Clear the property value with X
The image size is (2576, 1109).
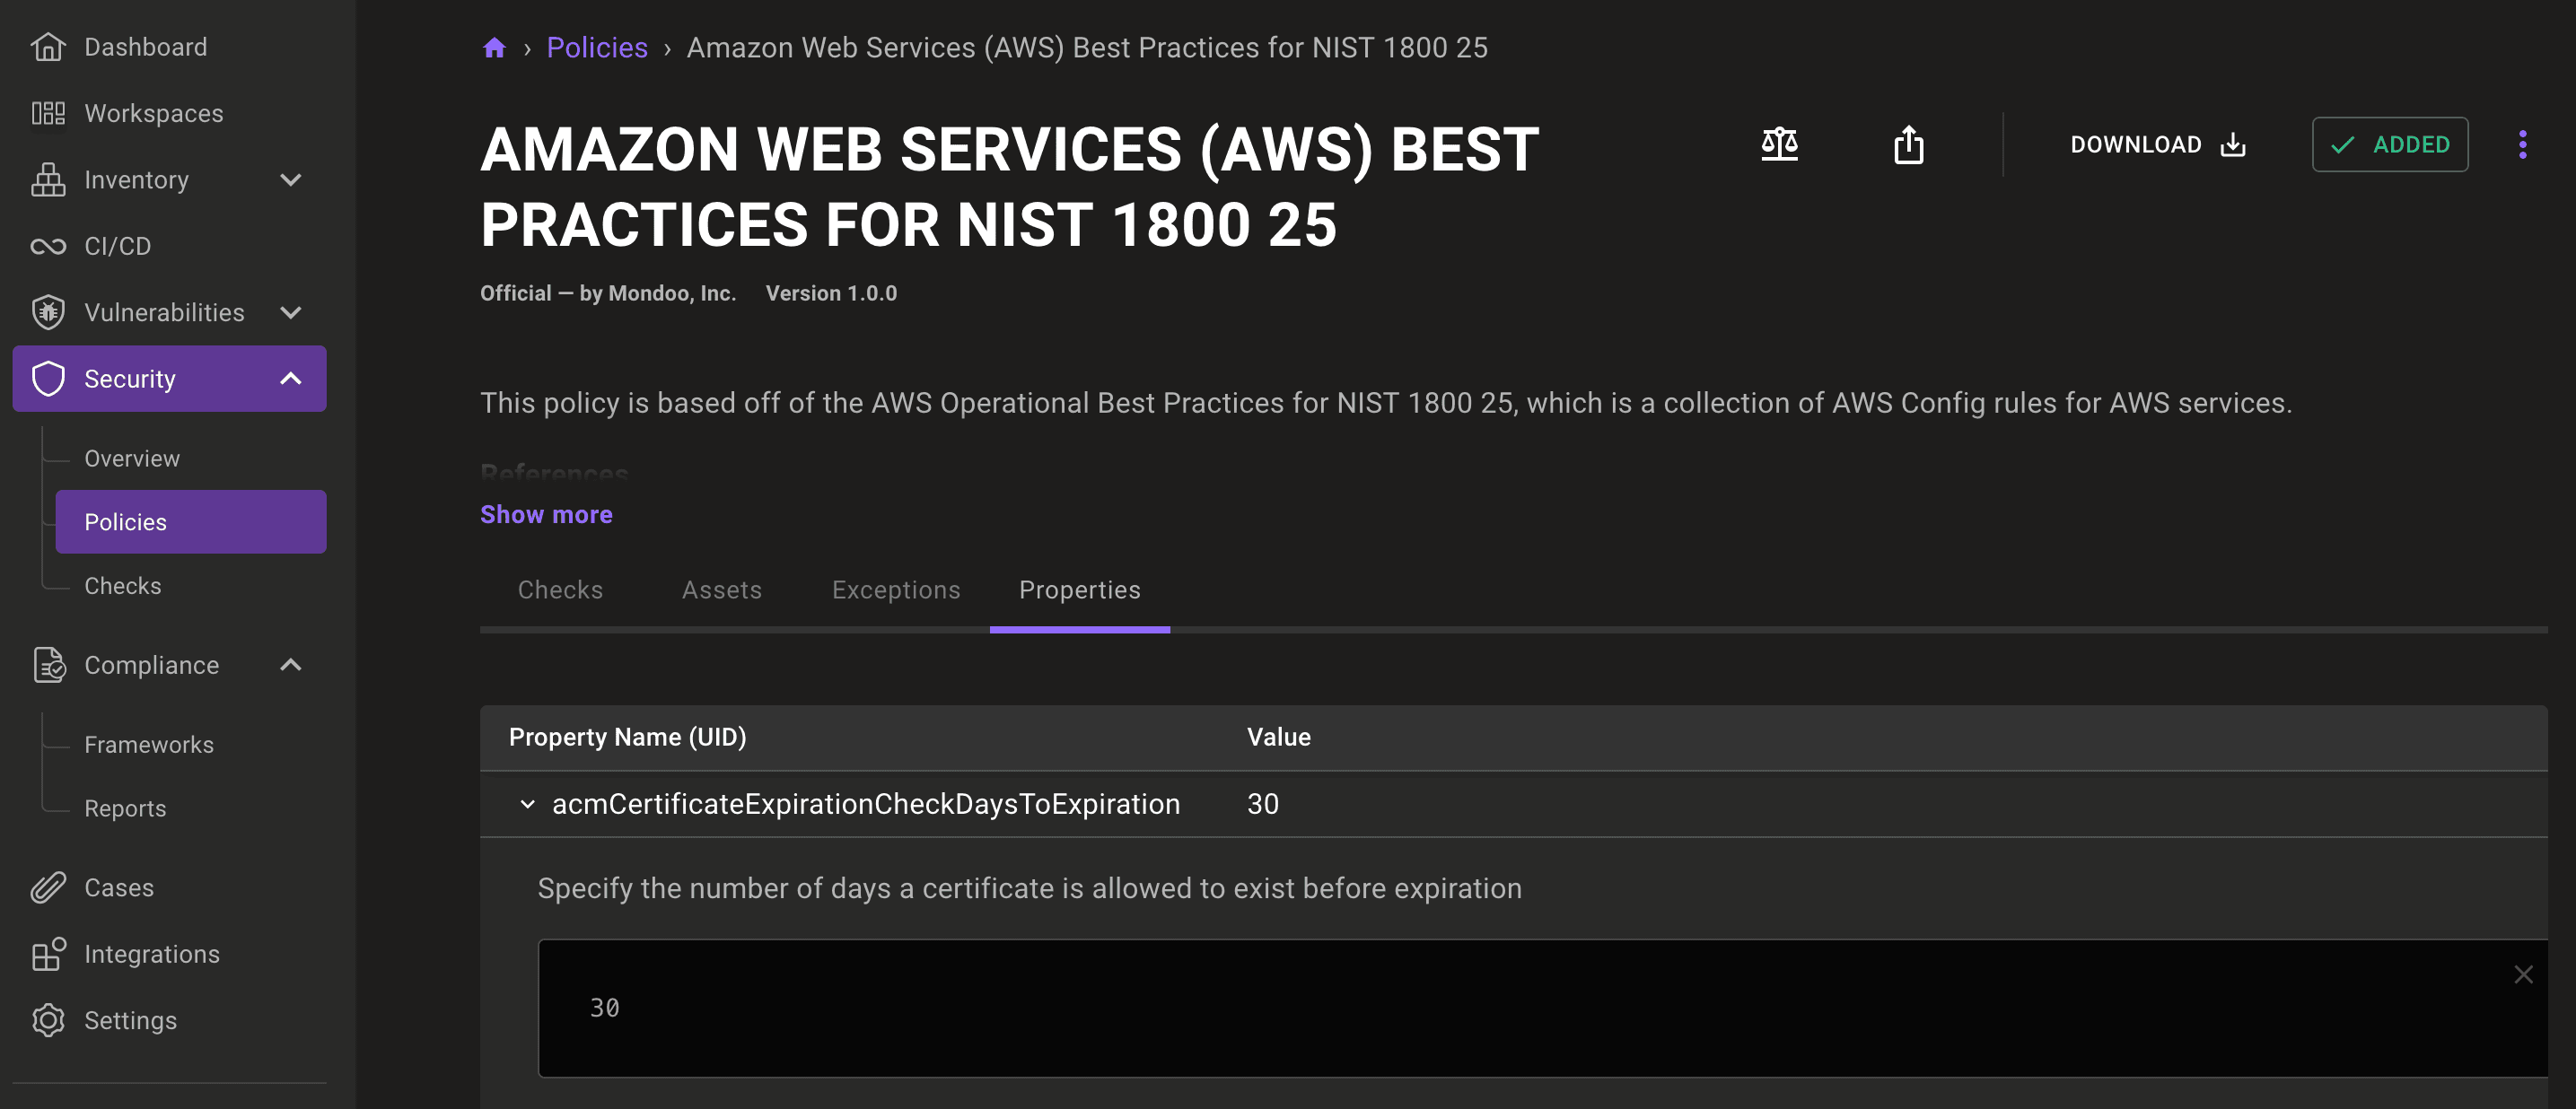click(x=2523, y=974)
